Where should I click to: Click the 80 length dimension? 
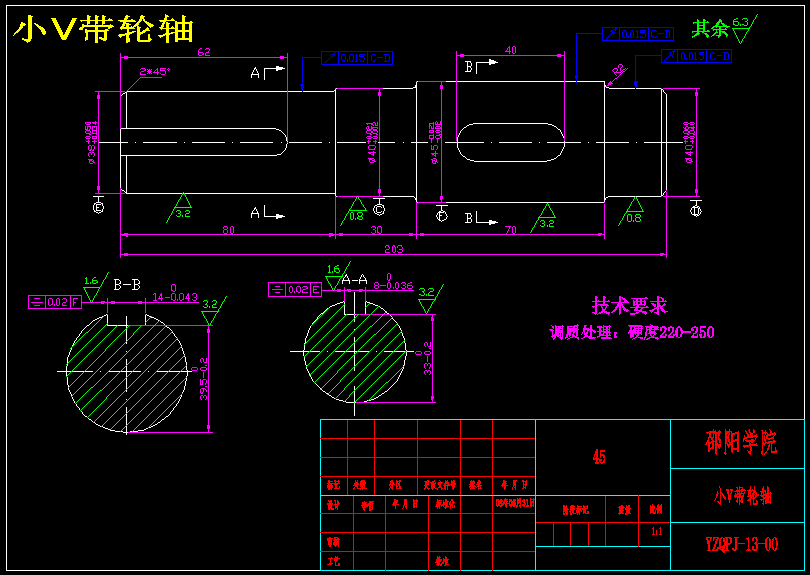click(228, 230)
